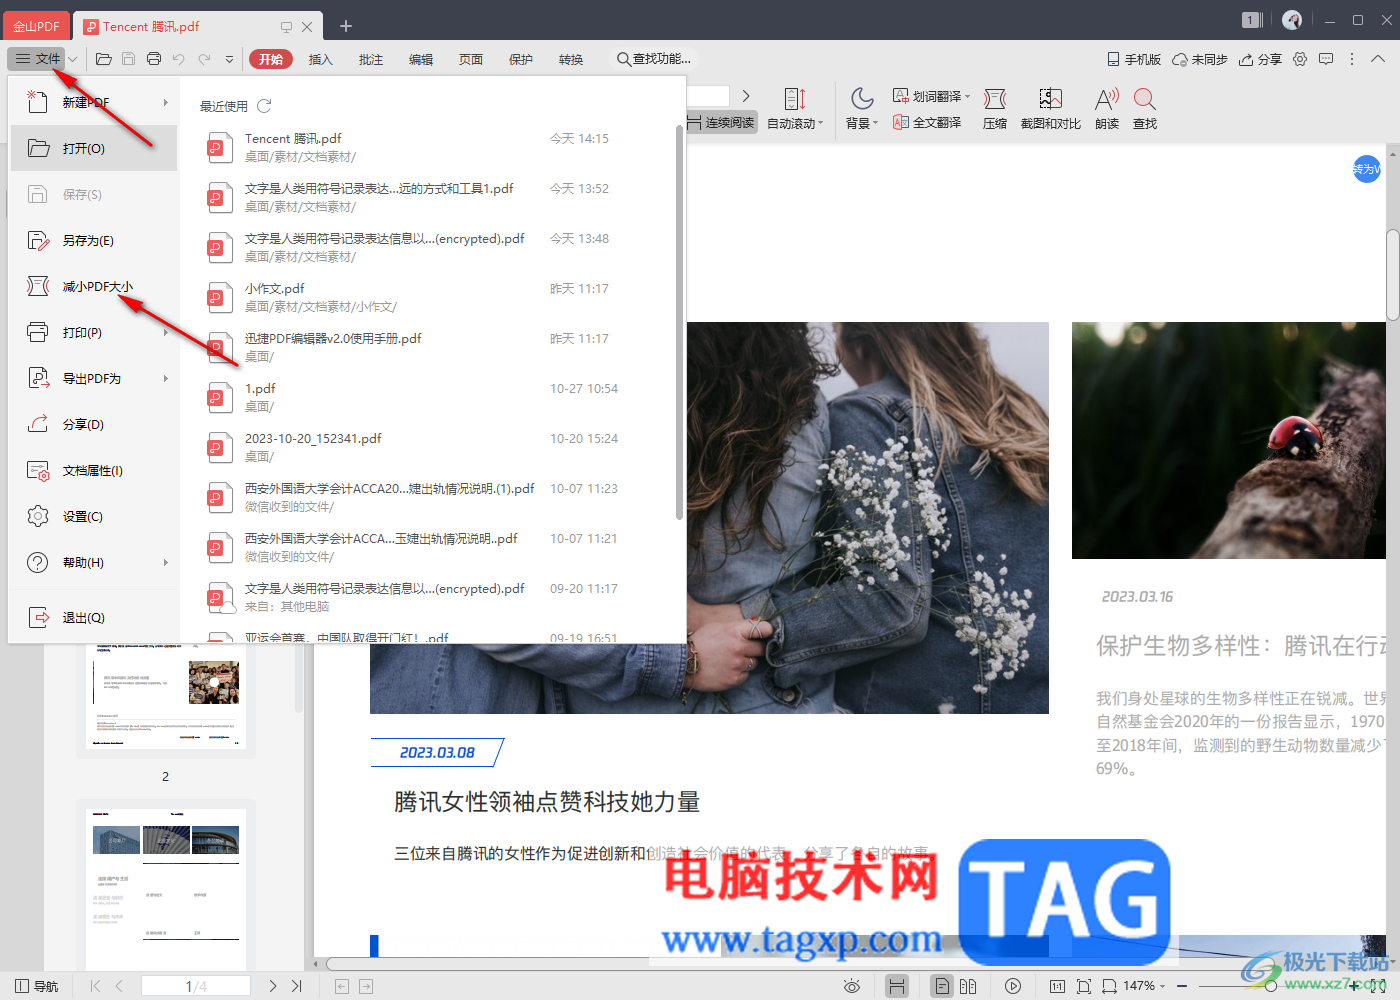Collapse the ribbon with the chevron-up arrow
The image size is (1400, 1000).
click(1378, 59)
